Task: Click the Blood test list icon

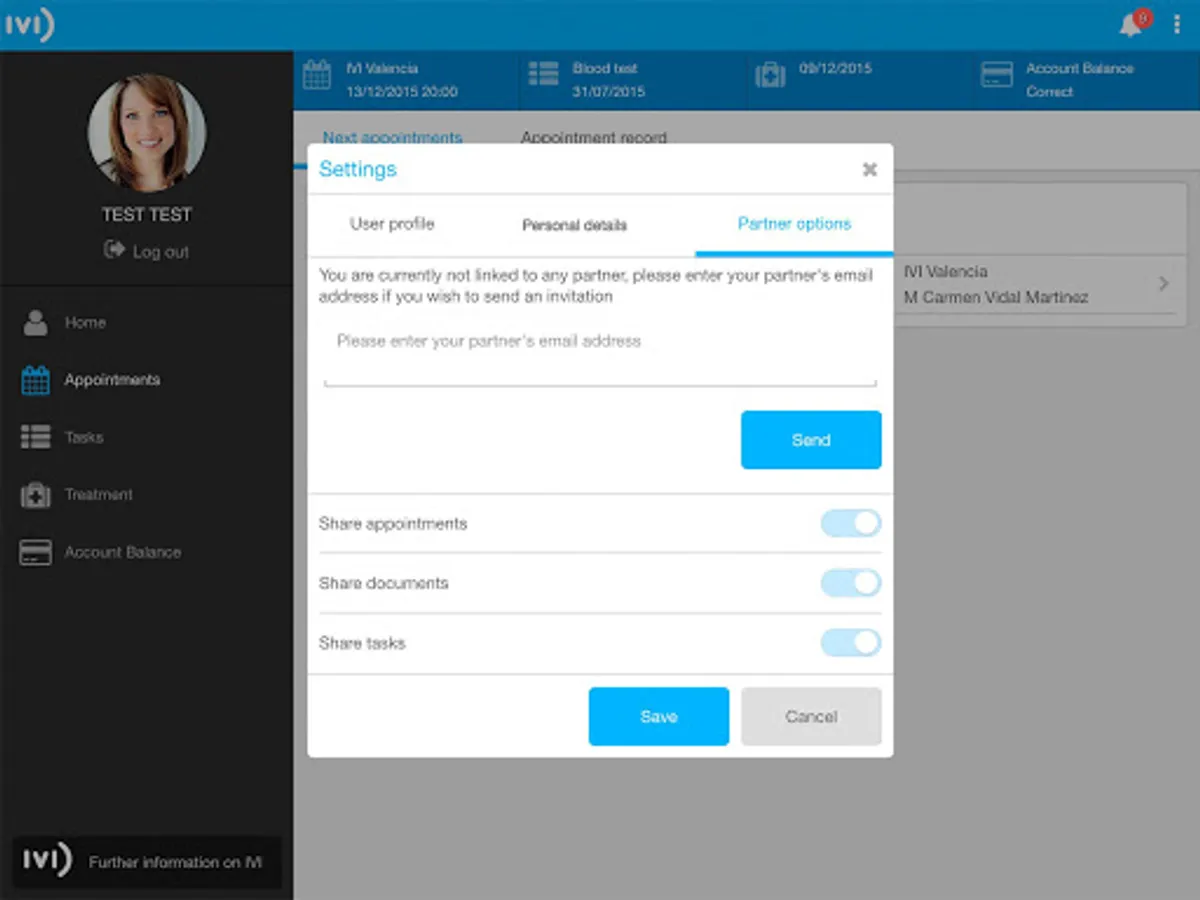Action: pyautogui.click(x=543, y=73)
